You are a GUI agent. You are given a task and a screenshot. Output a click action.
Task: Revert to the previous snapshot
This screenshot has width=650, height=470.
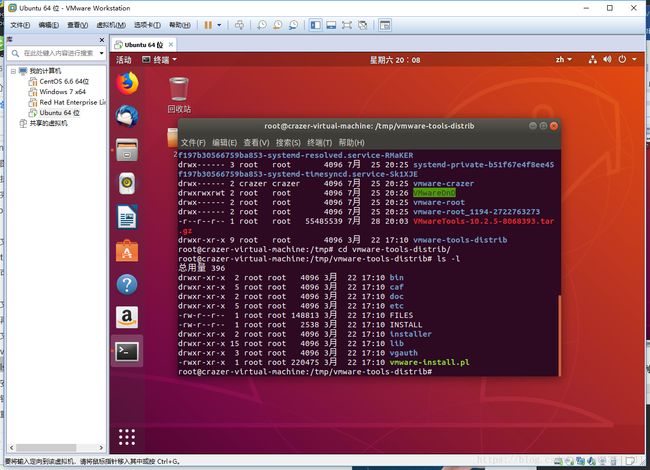[278, 25]
